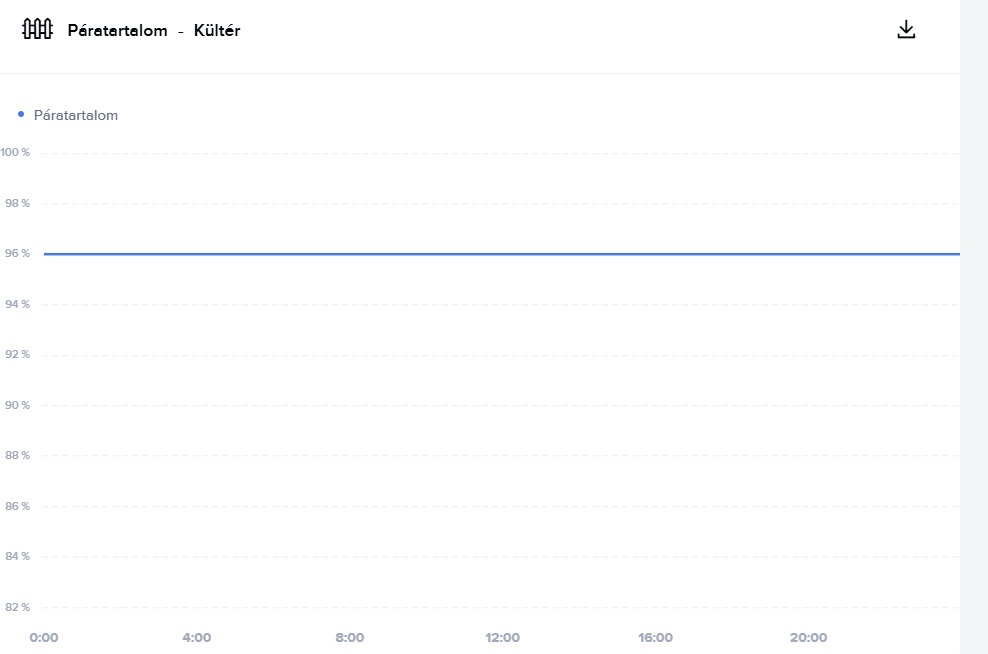988x654 pixels.
Task: Click the 98 % y-axis label
Action: click(17, 203)
